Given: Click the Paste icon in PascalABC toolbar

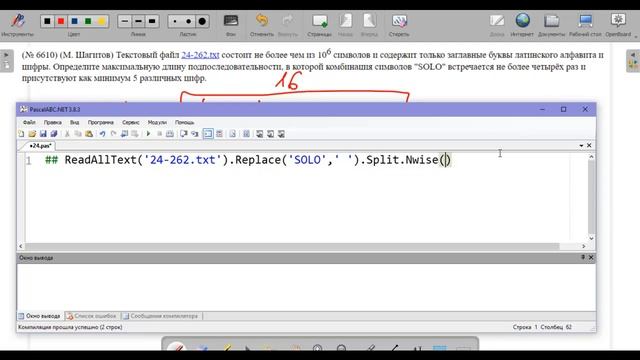Looking at the screenshot, I should pos(89,134).
